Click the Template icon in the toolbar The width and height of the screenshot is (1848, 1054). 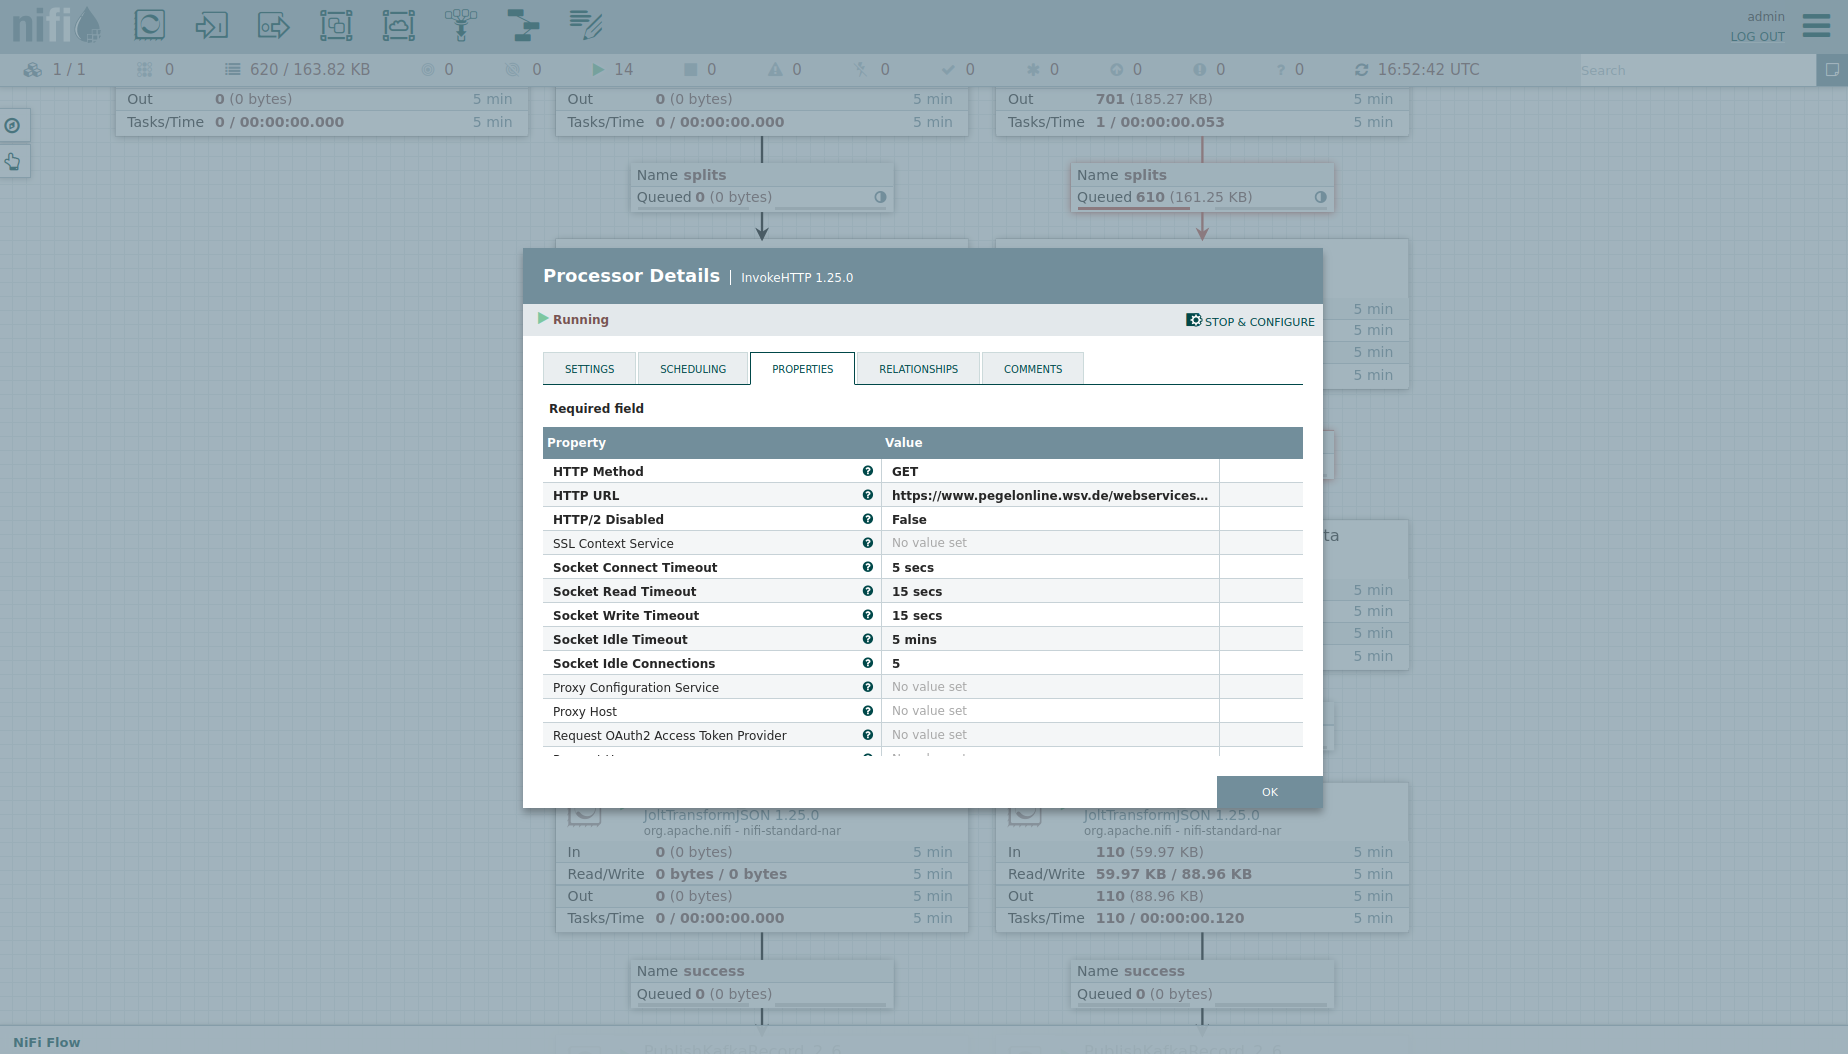(523, 24)
